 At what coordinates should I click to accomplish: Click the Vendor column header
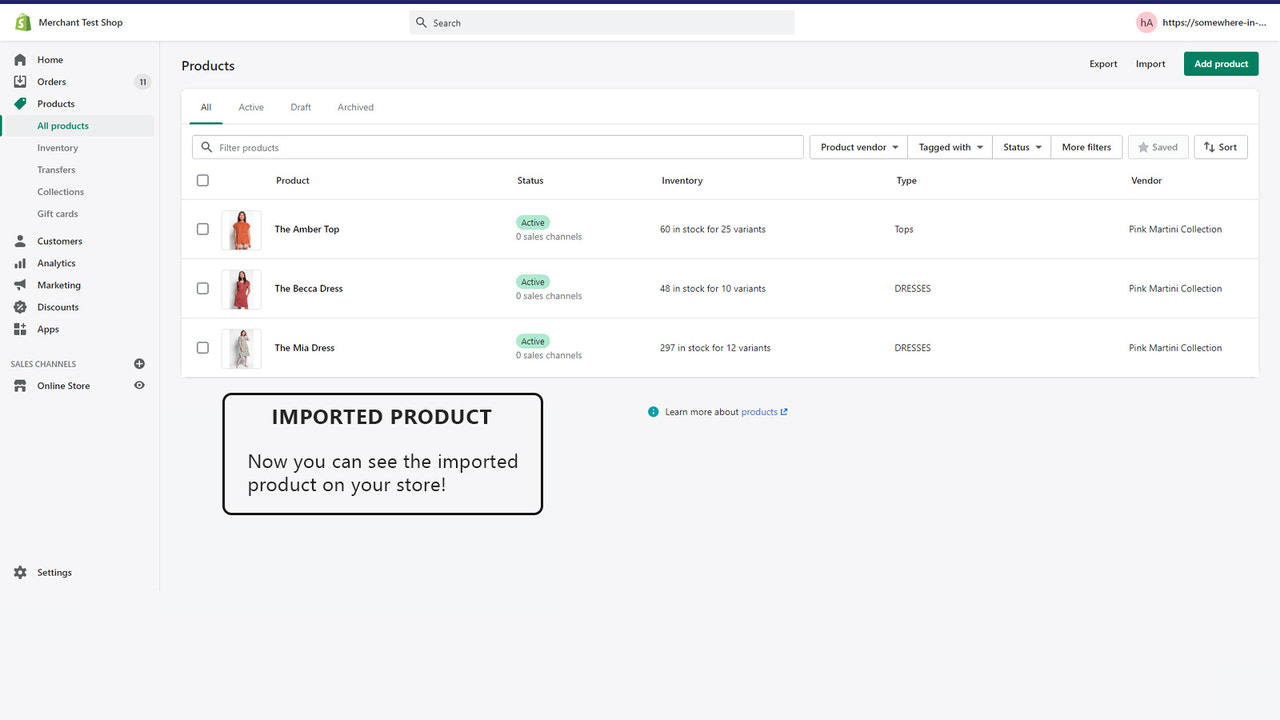[1146, 181]
